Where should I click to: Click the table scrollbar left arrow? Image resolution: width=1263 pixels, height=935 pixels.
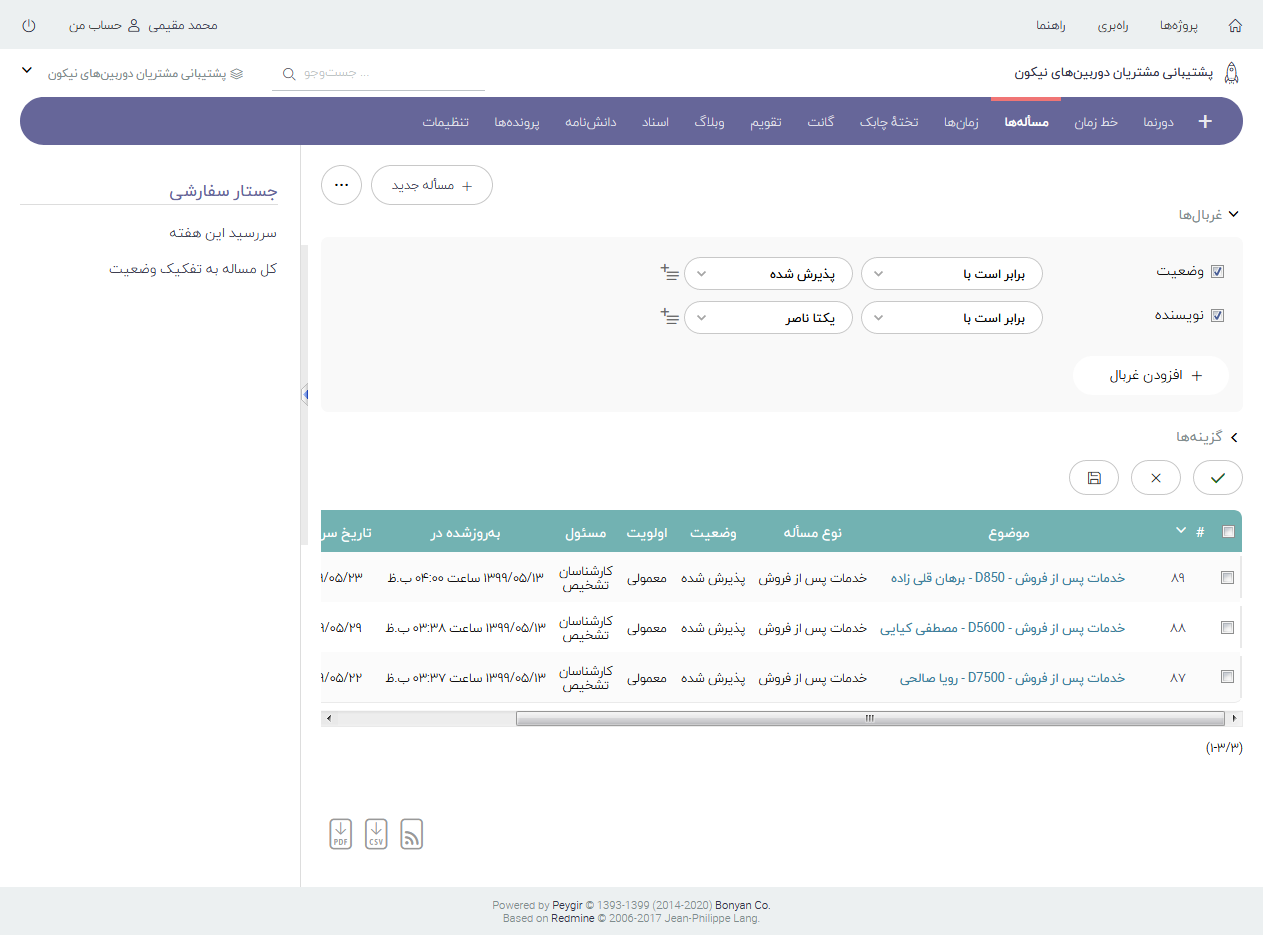click(328, 718)
